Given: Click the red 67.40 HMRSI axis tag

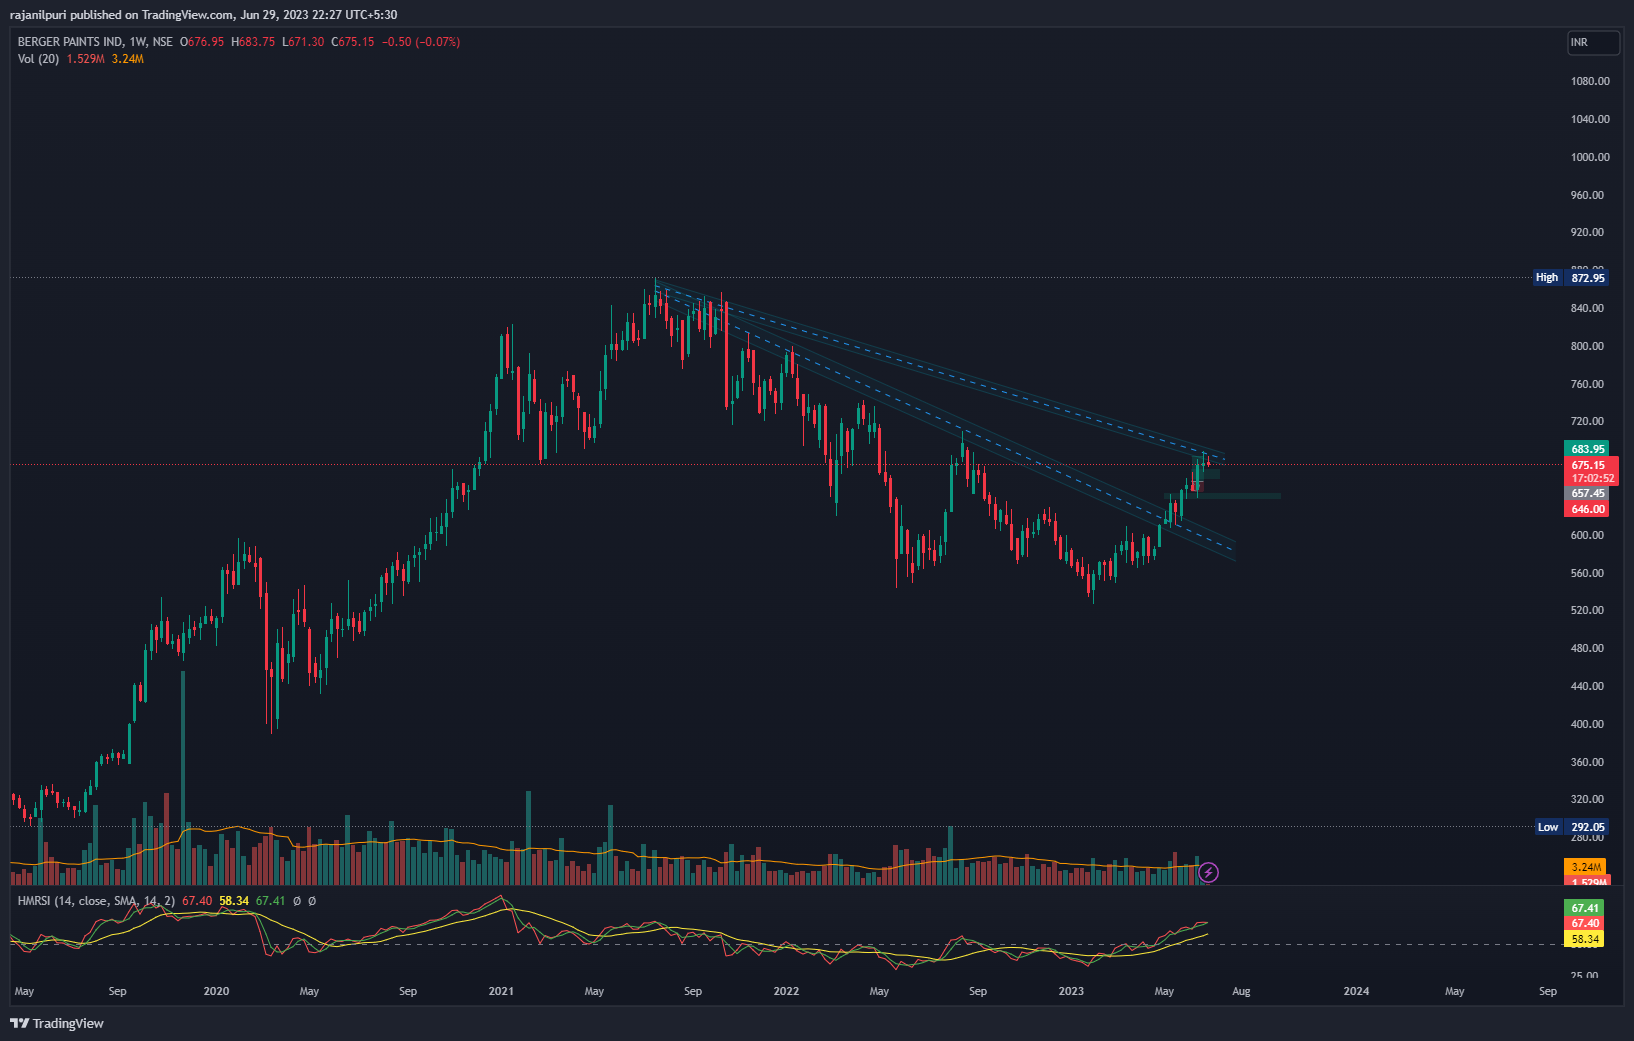Looking at the screenshot, I should [x=1585, y=923].
